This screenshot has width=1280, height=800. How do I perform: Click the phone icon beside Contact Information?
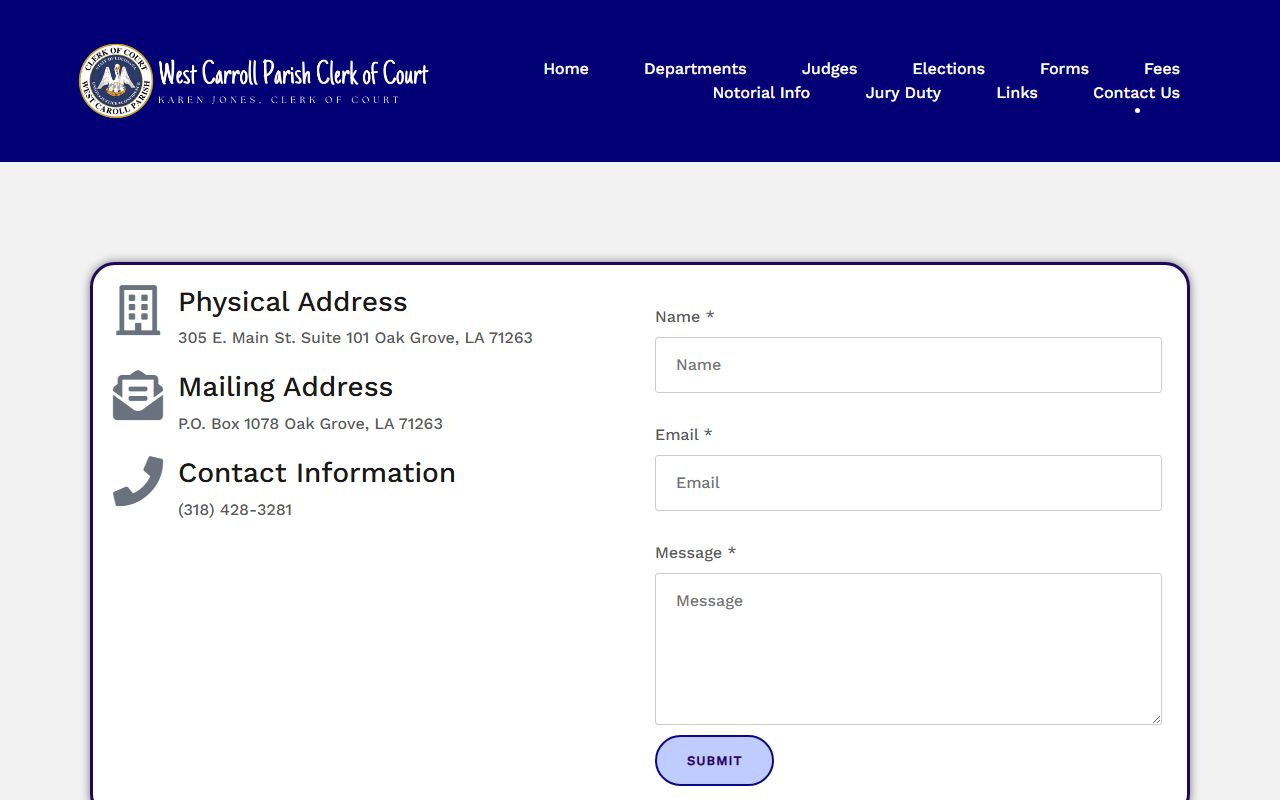(138, 481)
